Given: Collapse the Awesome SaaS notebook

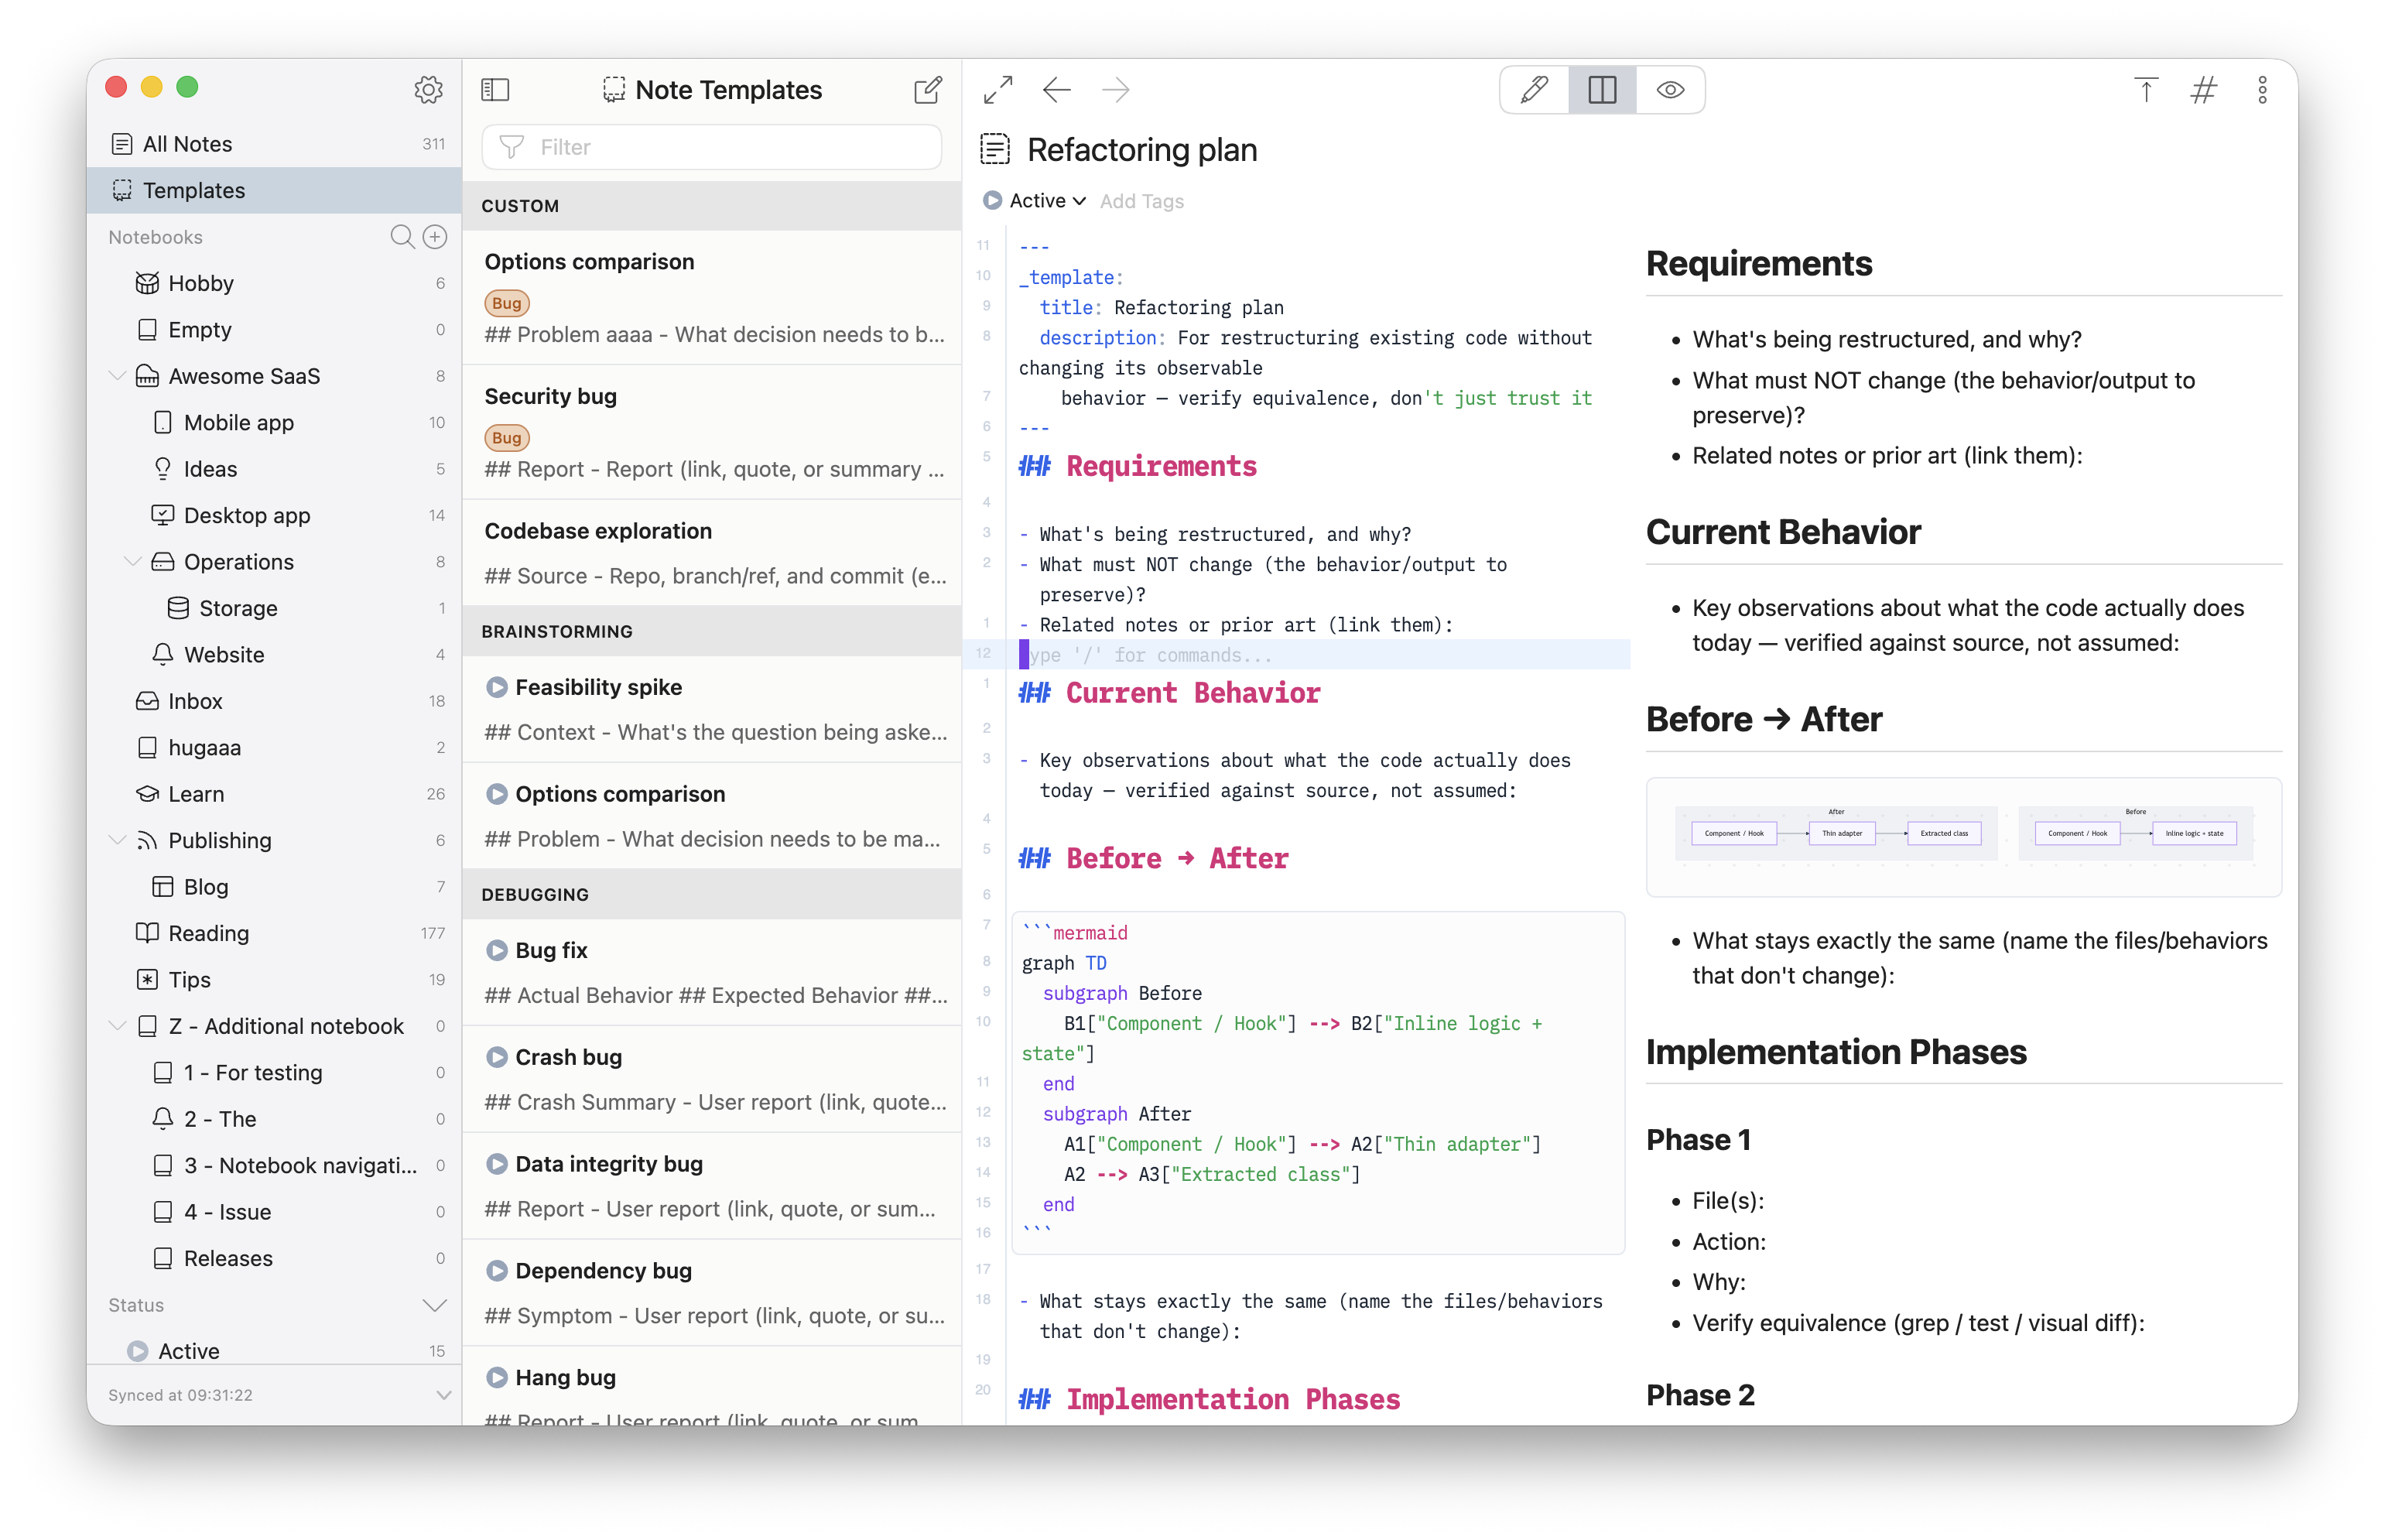Looking at the screenshot, I should [117, 376].
